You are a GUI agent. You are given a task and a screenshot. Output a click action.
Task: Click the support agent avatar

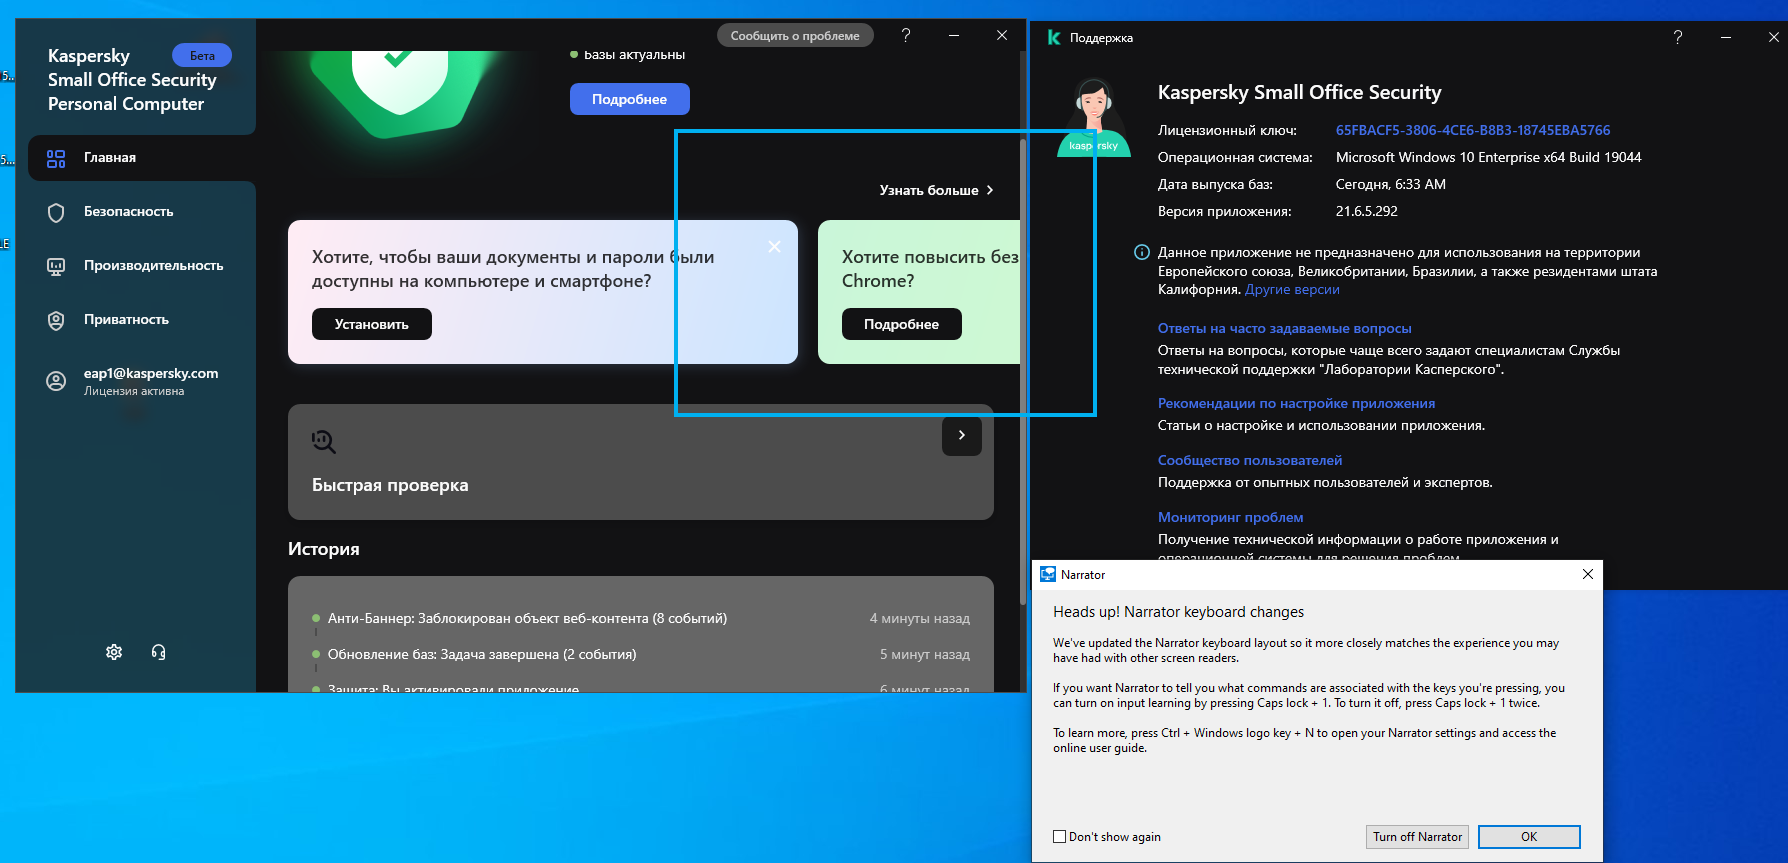tap(1094, 117)
